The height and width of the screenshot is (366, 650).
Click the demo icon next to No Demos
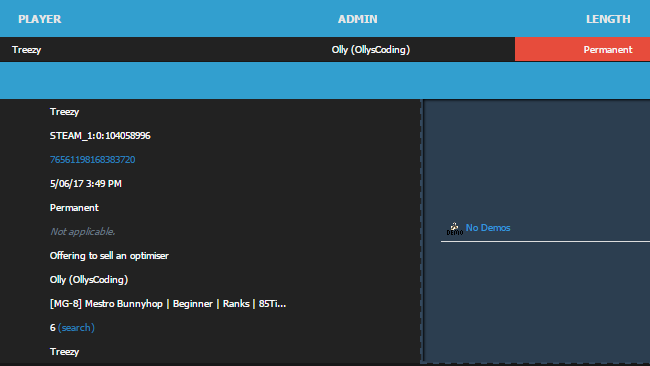[x=454, y=228]
